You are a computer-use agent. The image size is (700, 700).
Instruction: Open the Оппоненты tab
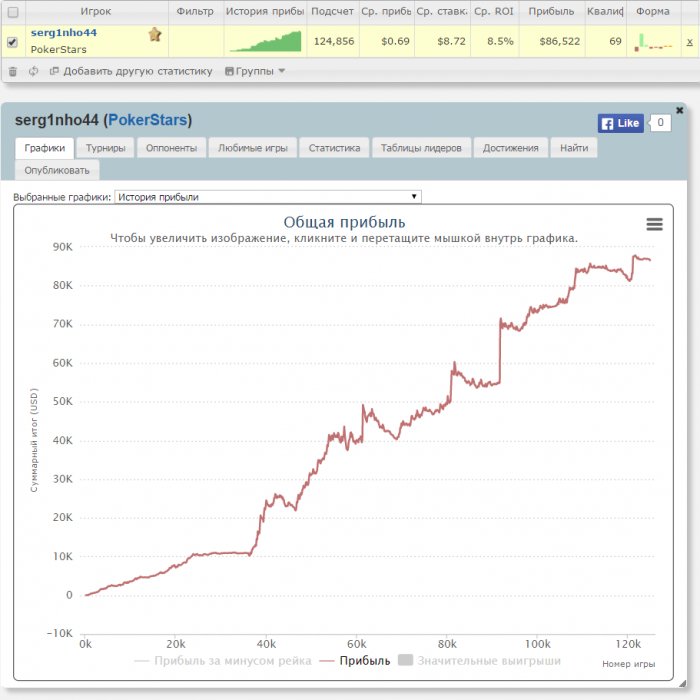click(171, 148)
